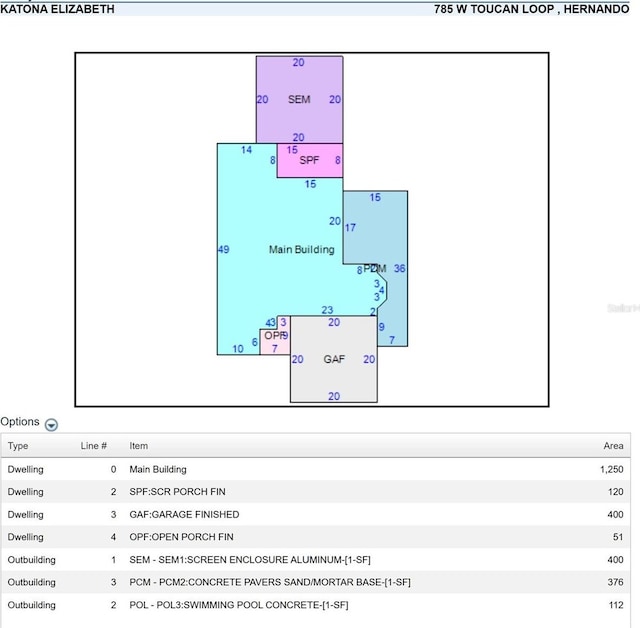Select POL3:SWIMMING POOL CONCRETE row
The image size is (640, 628).
[316, 605]
